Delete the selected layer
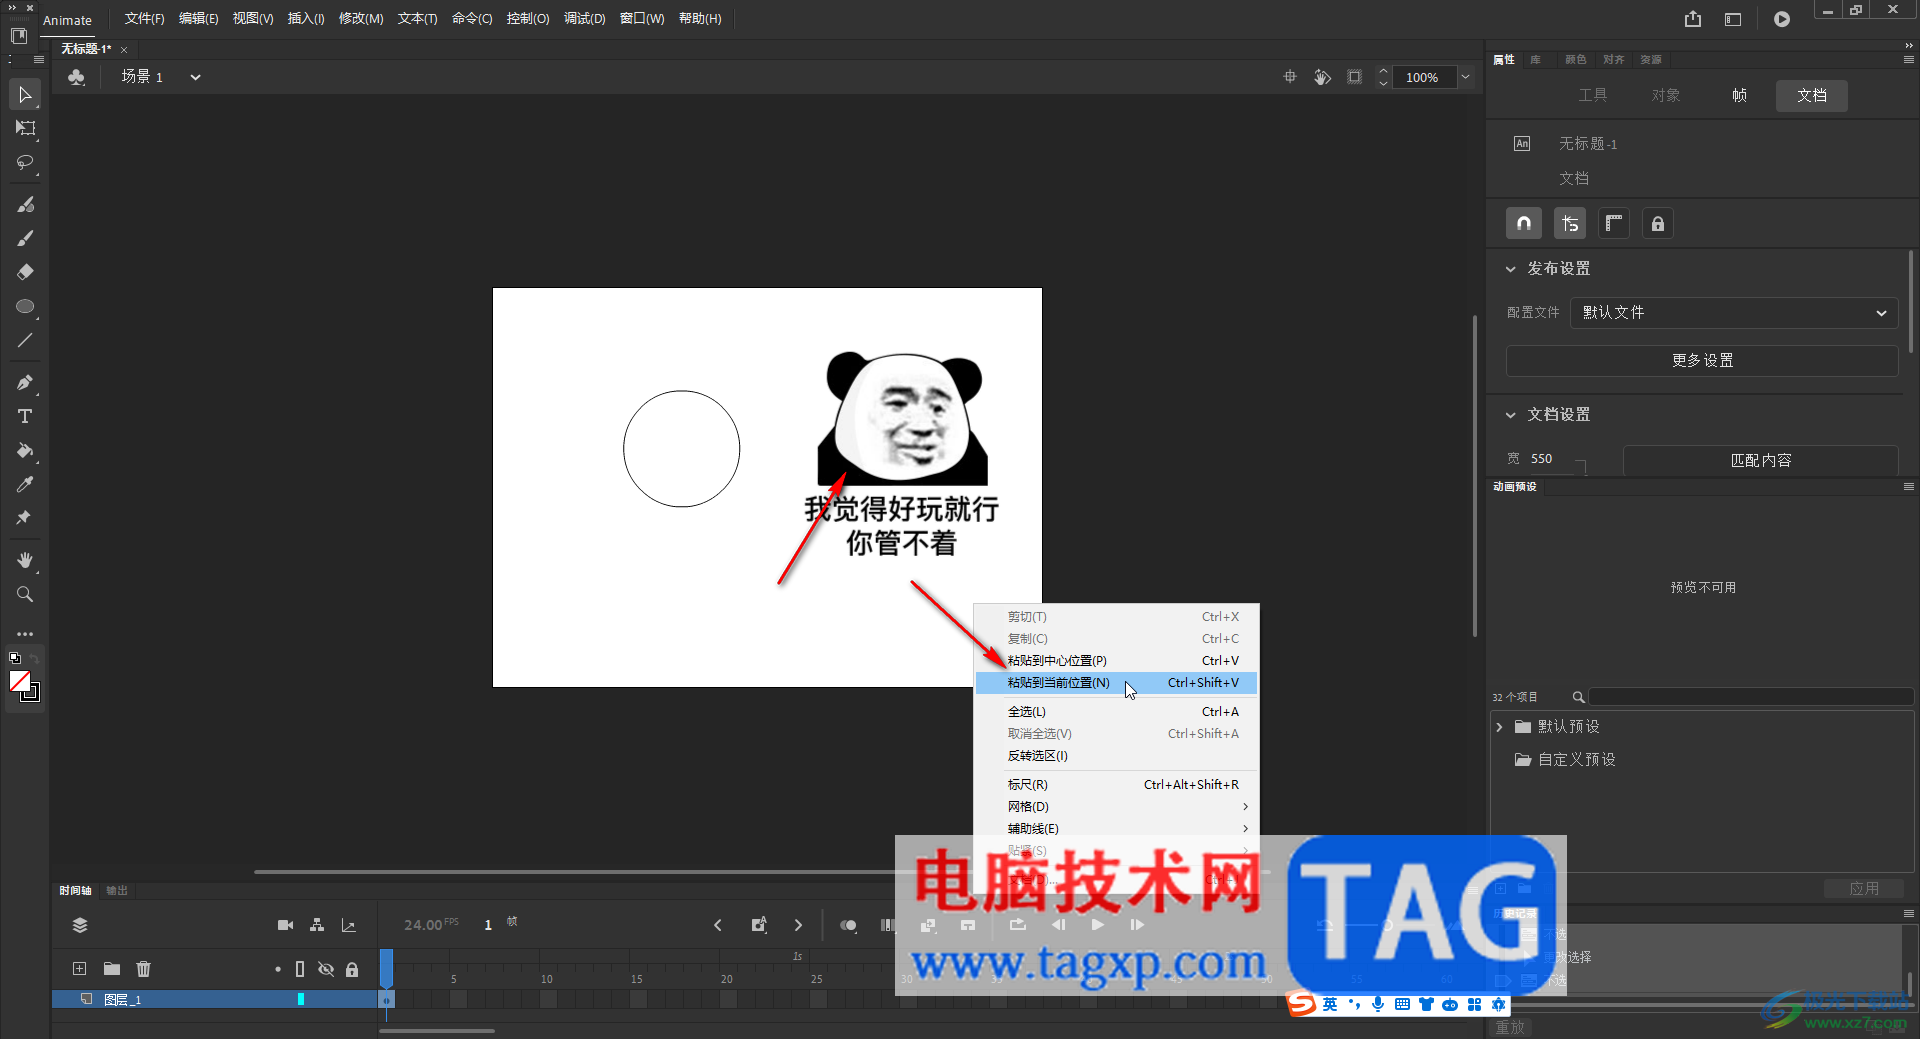The image size is (1920, 1039). [x=144, y=969]
